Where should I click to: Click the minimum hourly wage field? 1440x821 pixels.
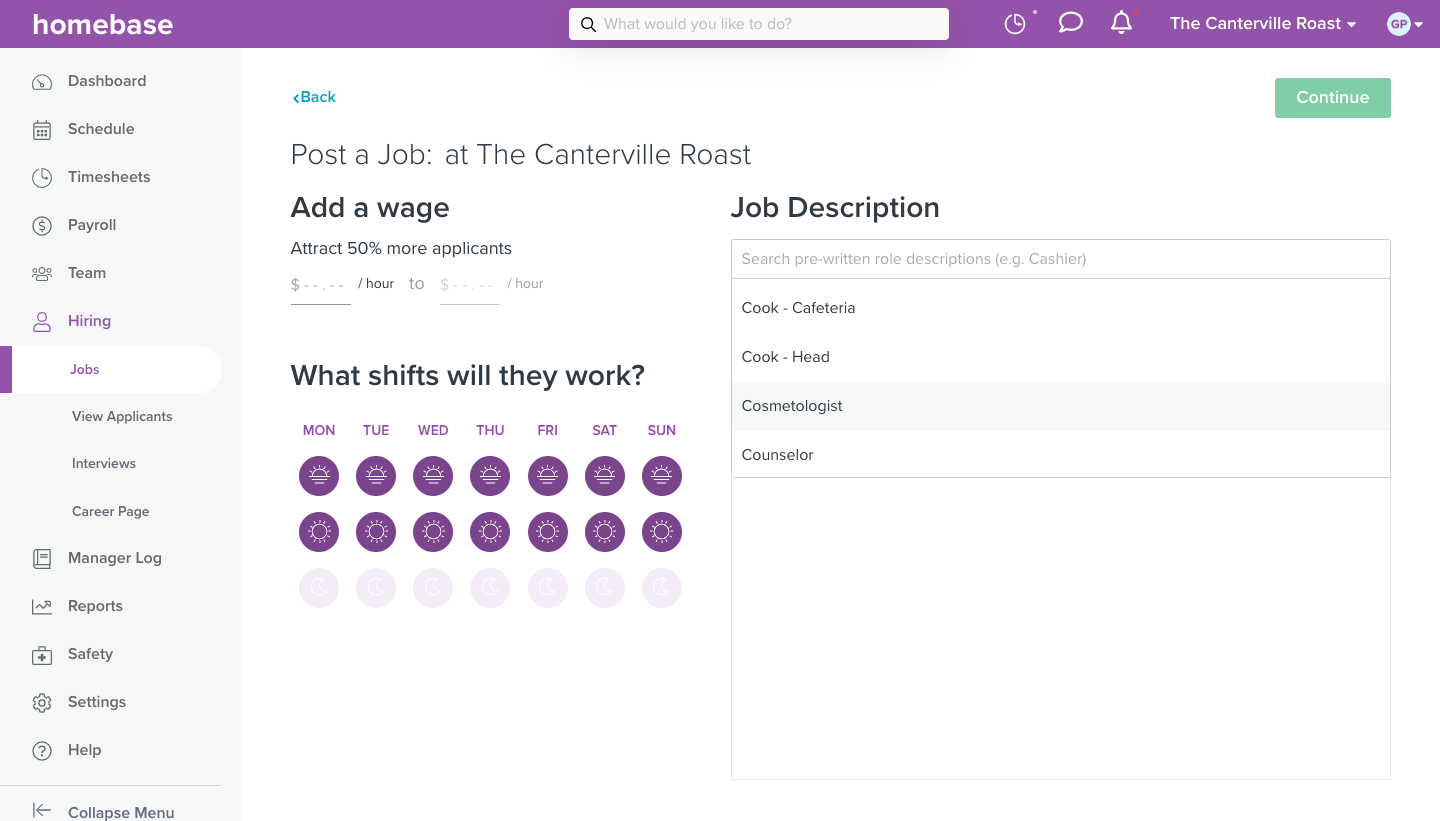coord(320,286)
